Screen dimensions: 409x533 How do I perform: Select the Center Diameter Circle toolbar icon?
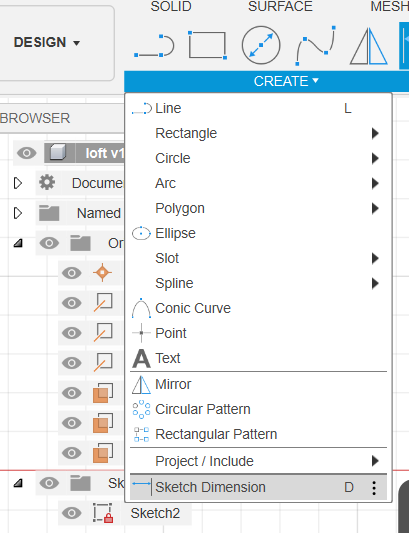(x=261, y=45)
